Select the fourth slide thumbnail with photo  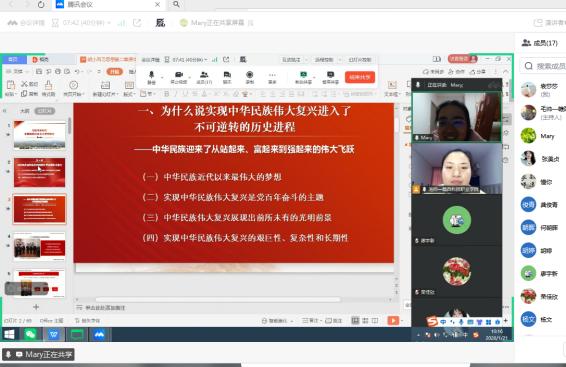point(39,246)
